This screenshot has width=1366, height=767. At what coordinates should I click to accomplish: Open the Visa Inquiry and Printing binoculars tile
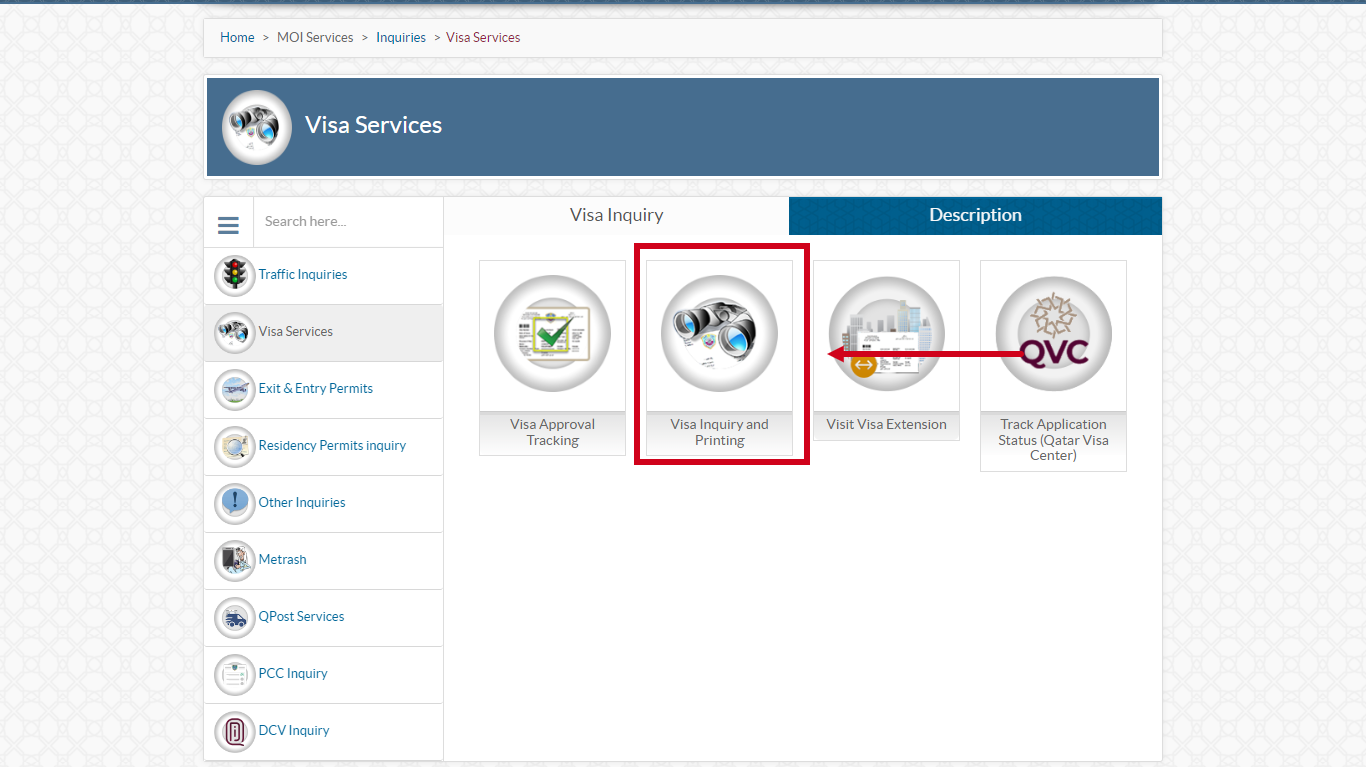[719, 358]
